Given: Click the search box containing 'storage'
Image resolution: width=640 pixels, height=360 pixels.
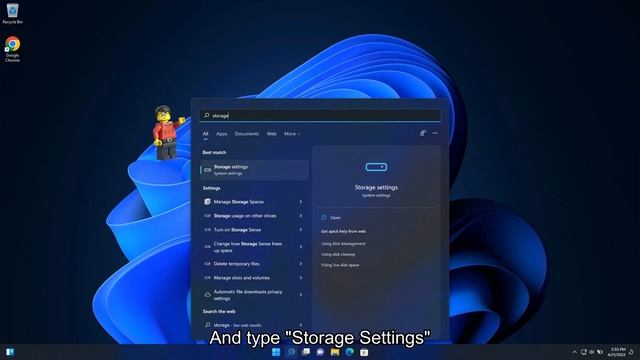Looking at the screenshot, I should pyautogui.click(x=320, y=116).
